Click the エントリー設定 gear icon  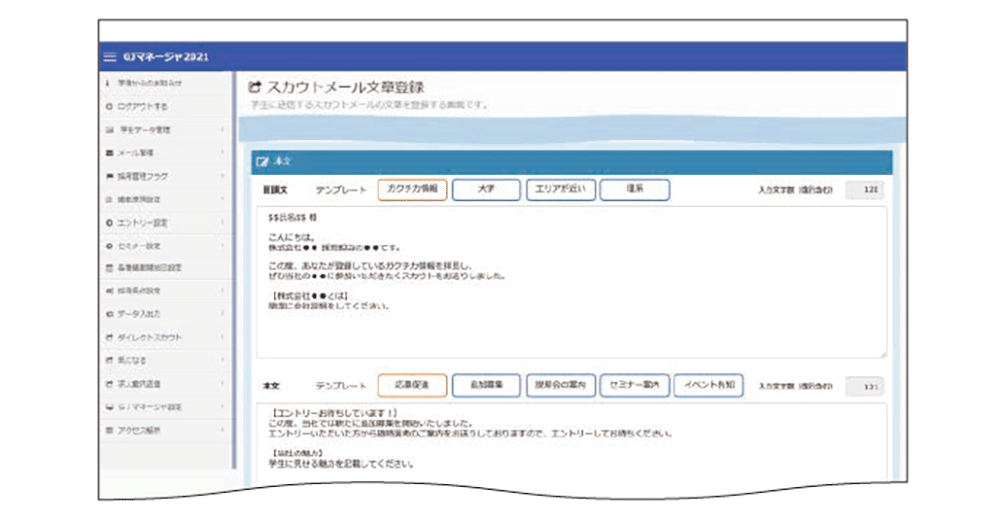point(108,222)
